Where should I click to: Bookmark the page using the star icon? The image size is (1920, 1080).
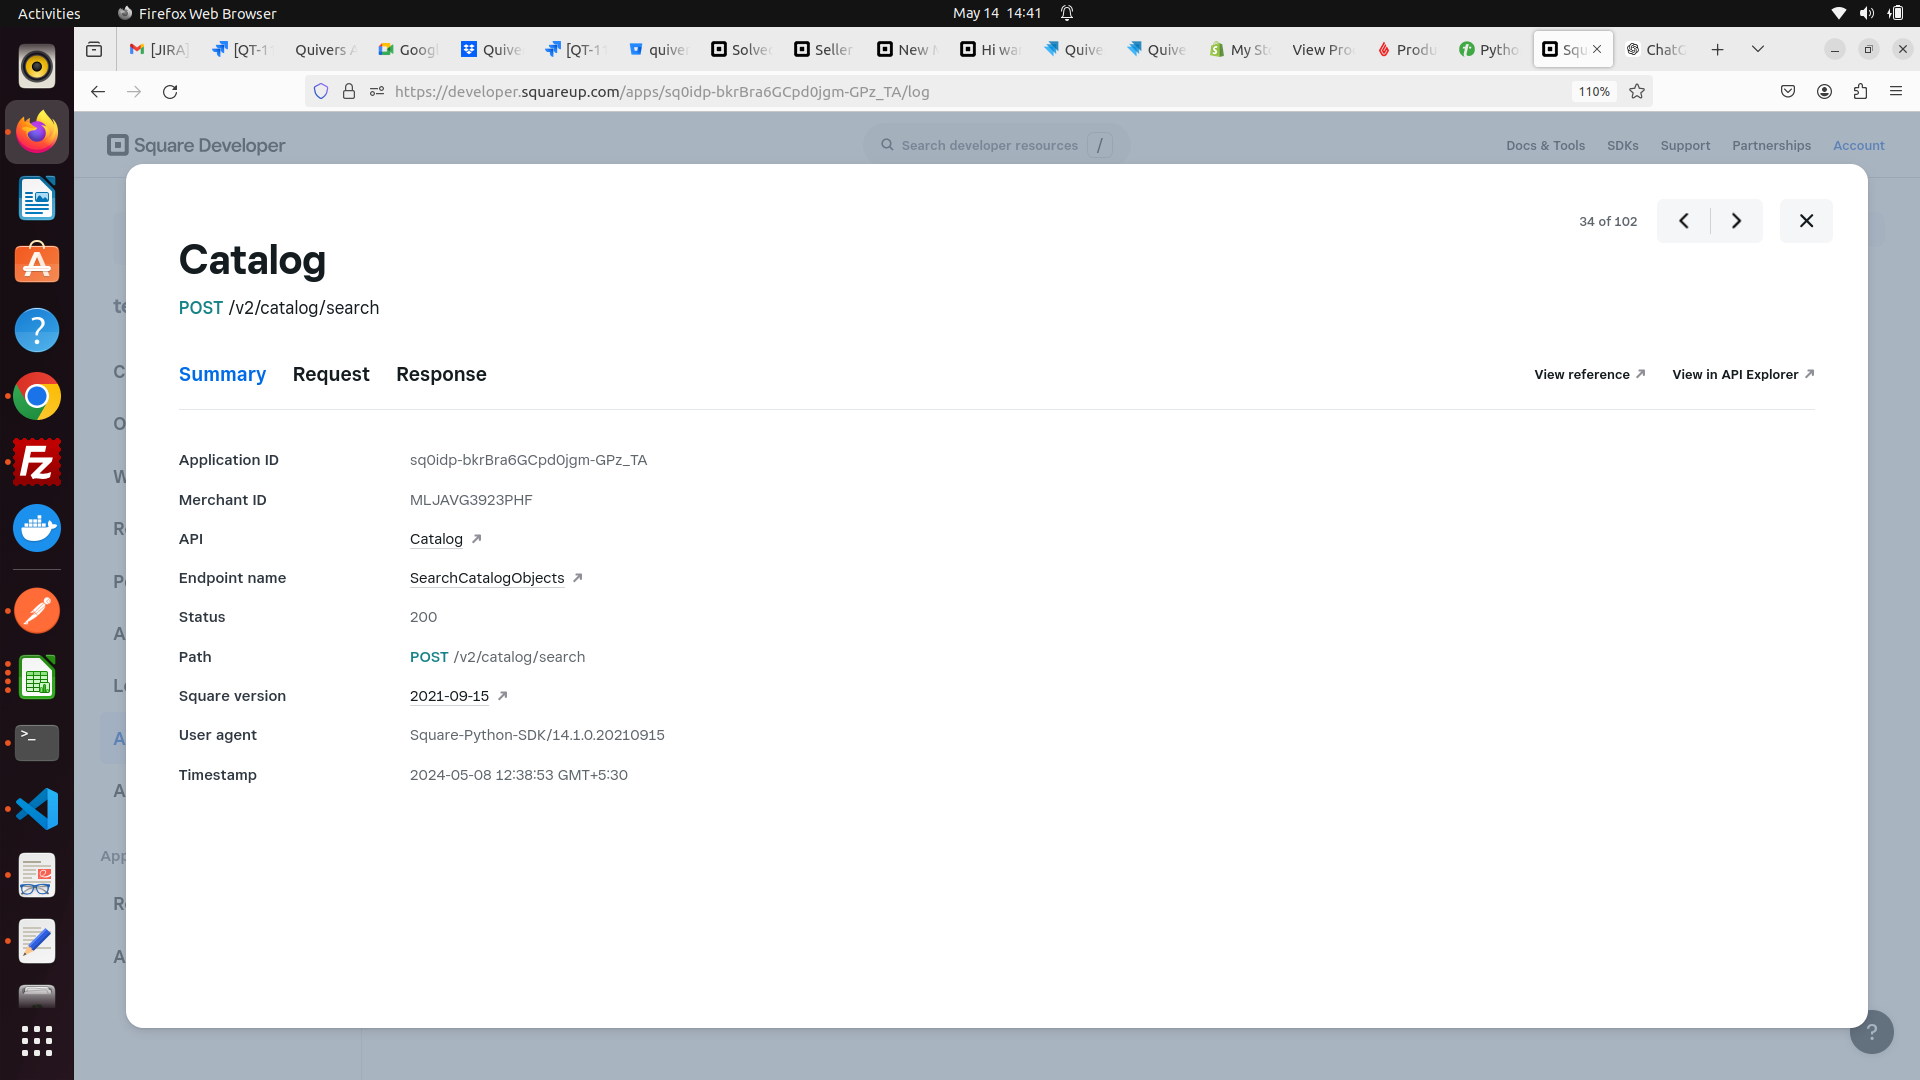[1636, 91]
